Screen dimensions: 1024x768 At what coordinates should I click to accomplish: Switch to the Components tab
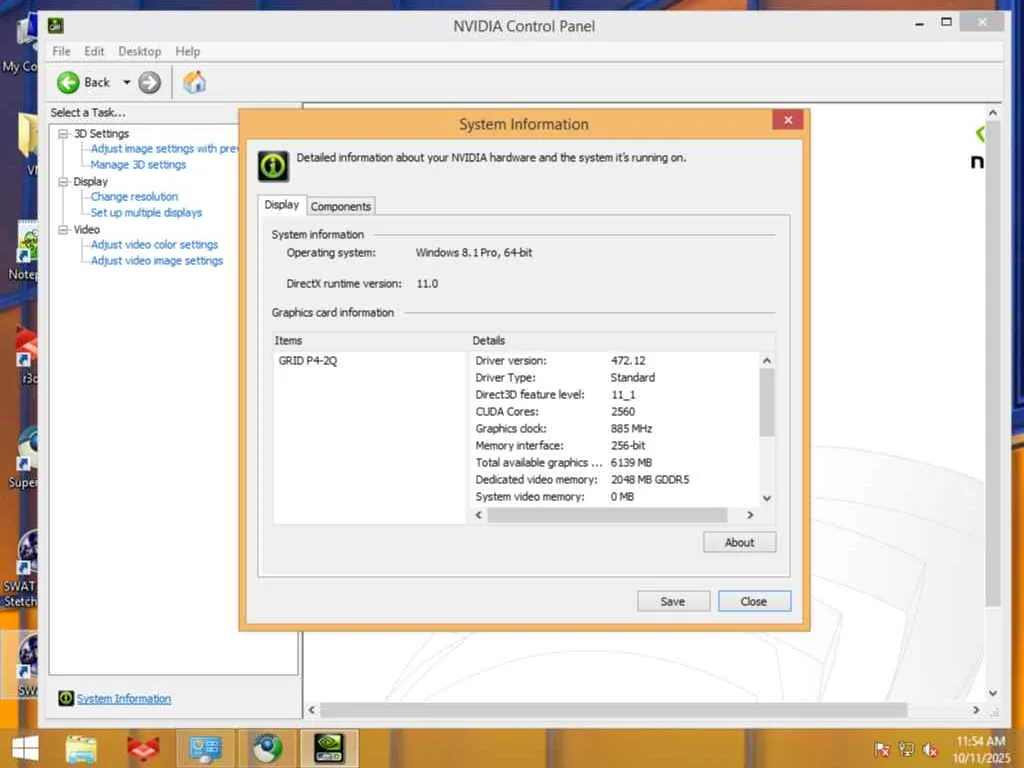point(341,206)
